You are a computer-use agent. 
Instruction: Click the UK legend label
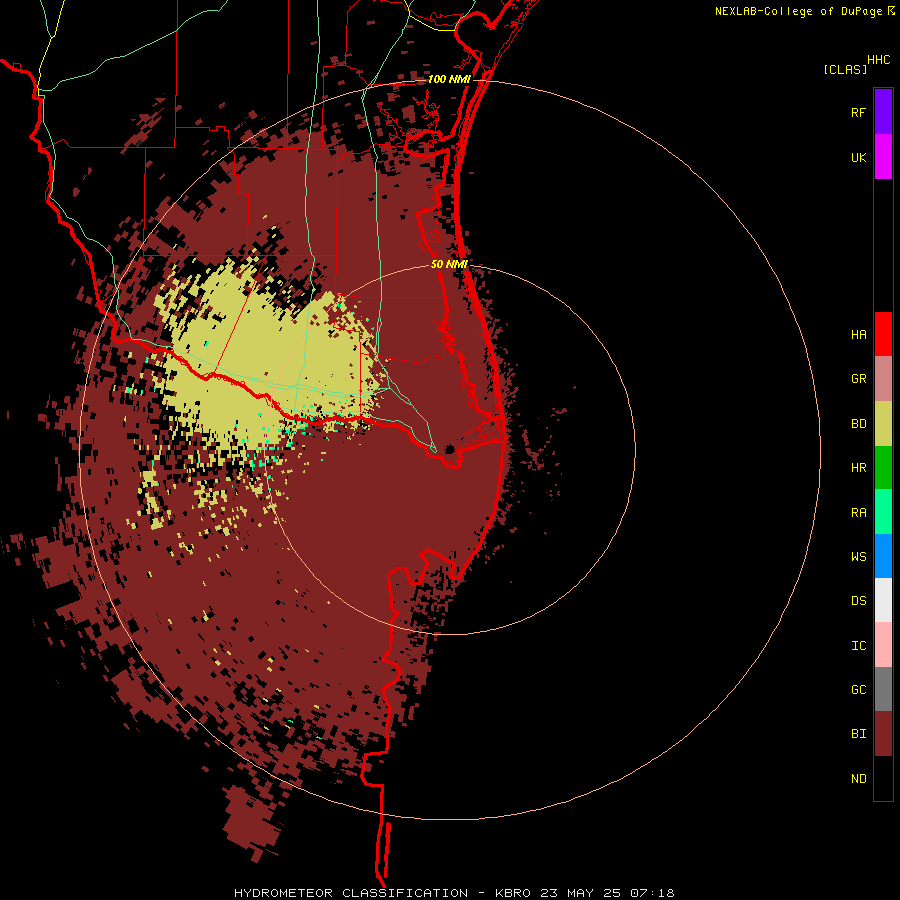[x=858, y=157]
